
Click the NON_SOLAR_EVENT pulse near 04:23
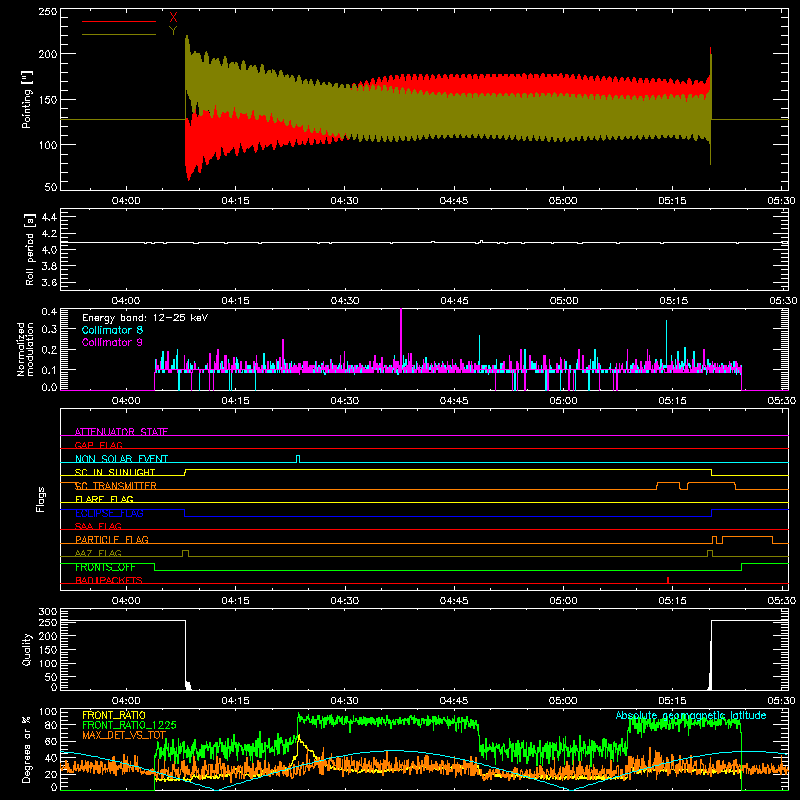tap(298, 458)
